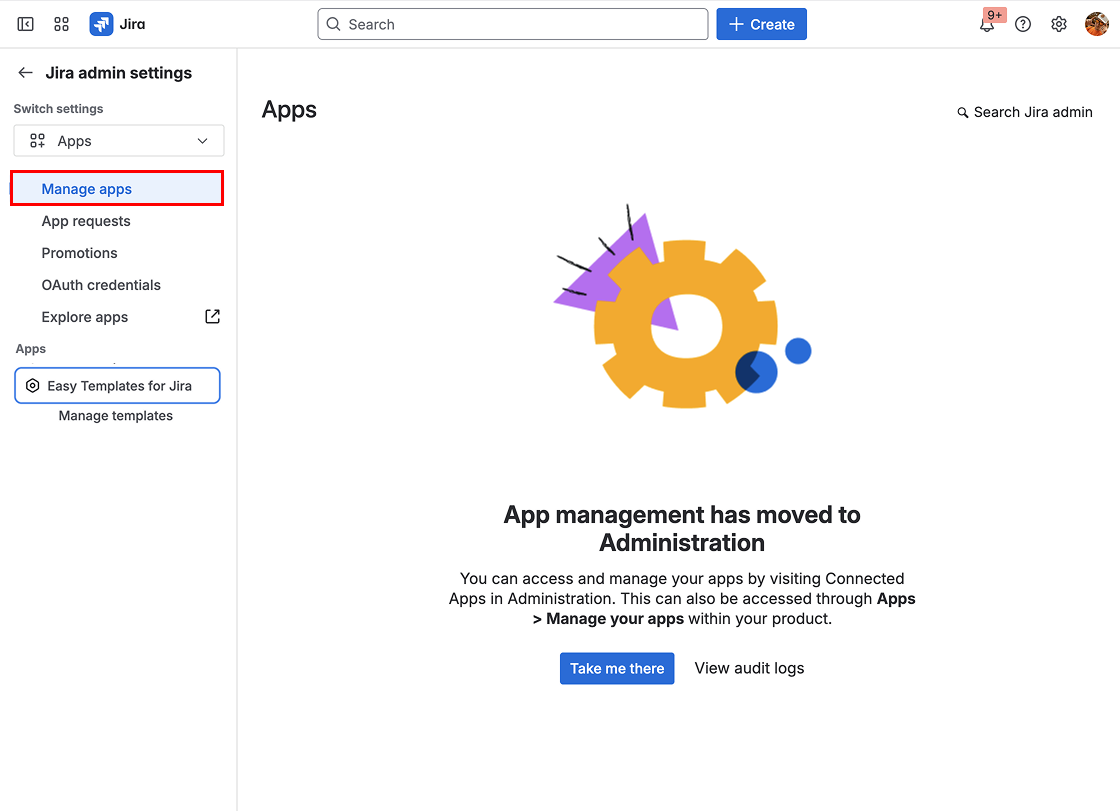Open the Apps switch settings dropdown
This screenshot has height=811, width=1120.
click(117, 140)
